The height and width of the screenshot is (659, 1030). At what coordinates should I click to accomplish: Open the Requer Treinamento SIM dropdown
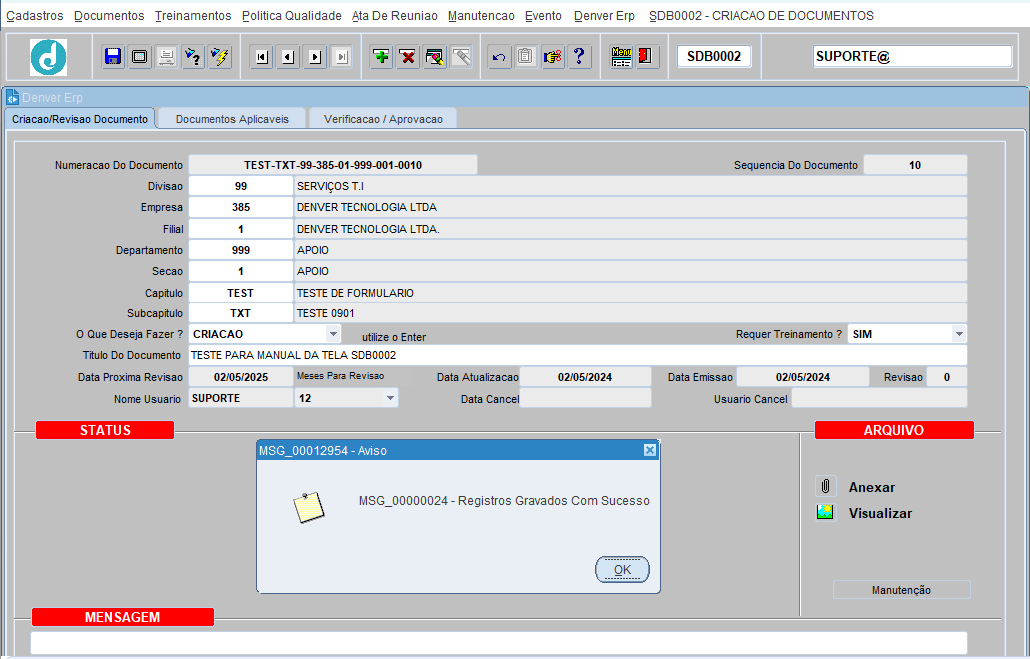[x=959, y=334]
